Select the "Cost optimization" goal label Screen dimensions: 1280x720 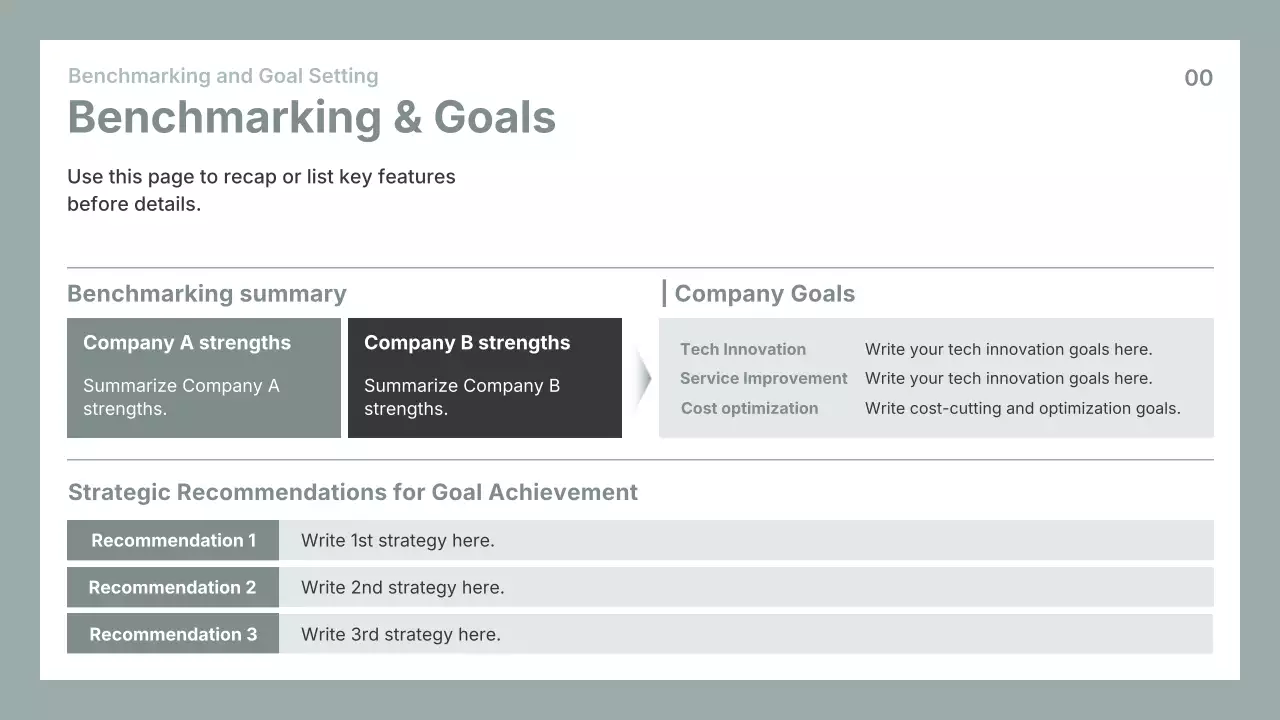pyautogui.click(x=749, y=408)
